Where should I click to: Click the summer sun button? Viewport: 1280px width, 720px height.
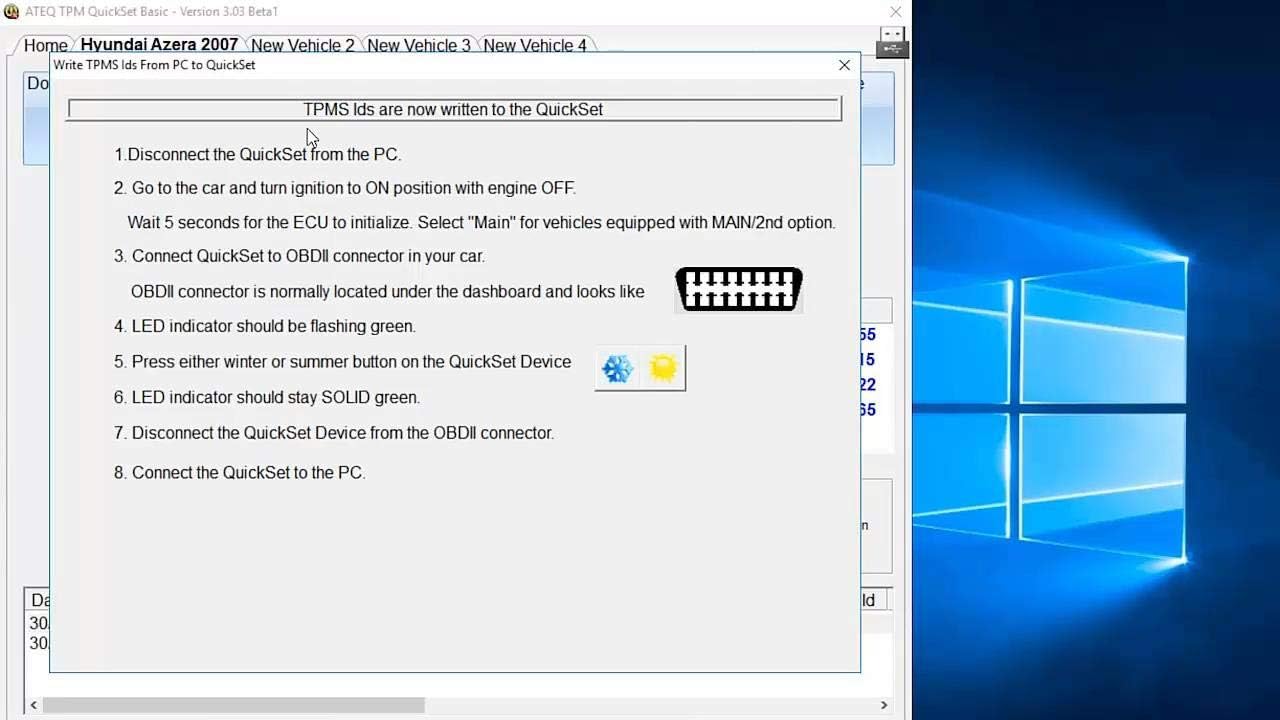coord(663,369)
